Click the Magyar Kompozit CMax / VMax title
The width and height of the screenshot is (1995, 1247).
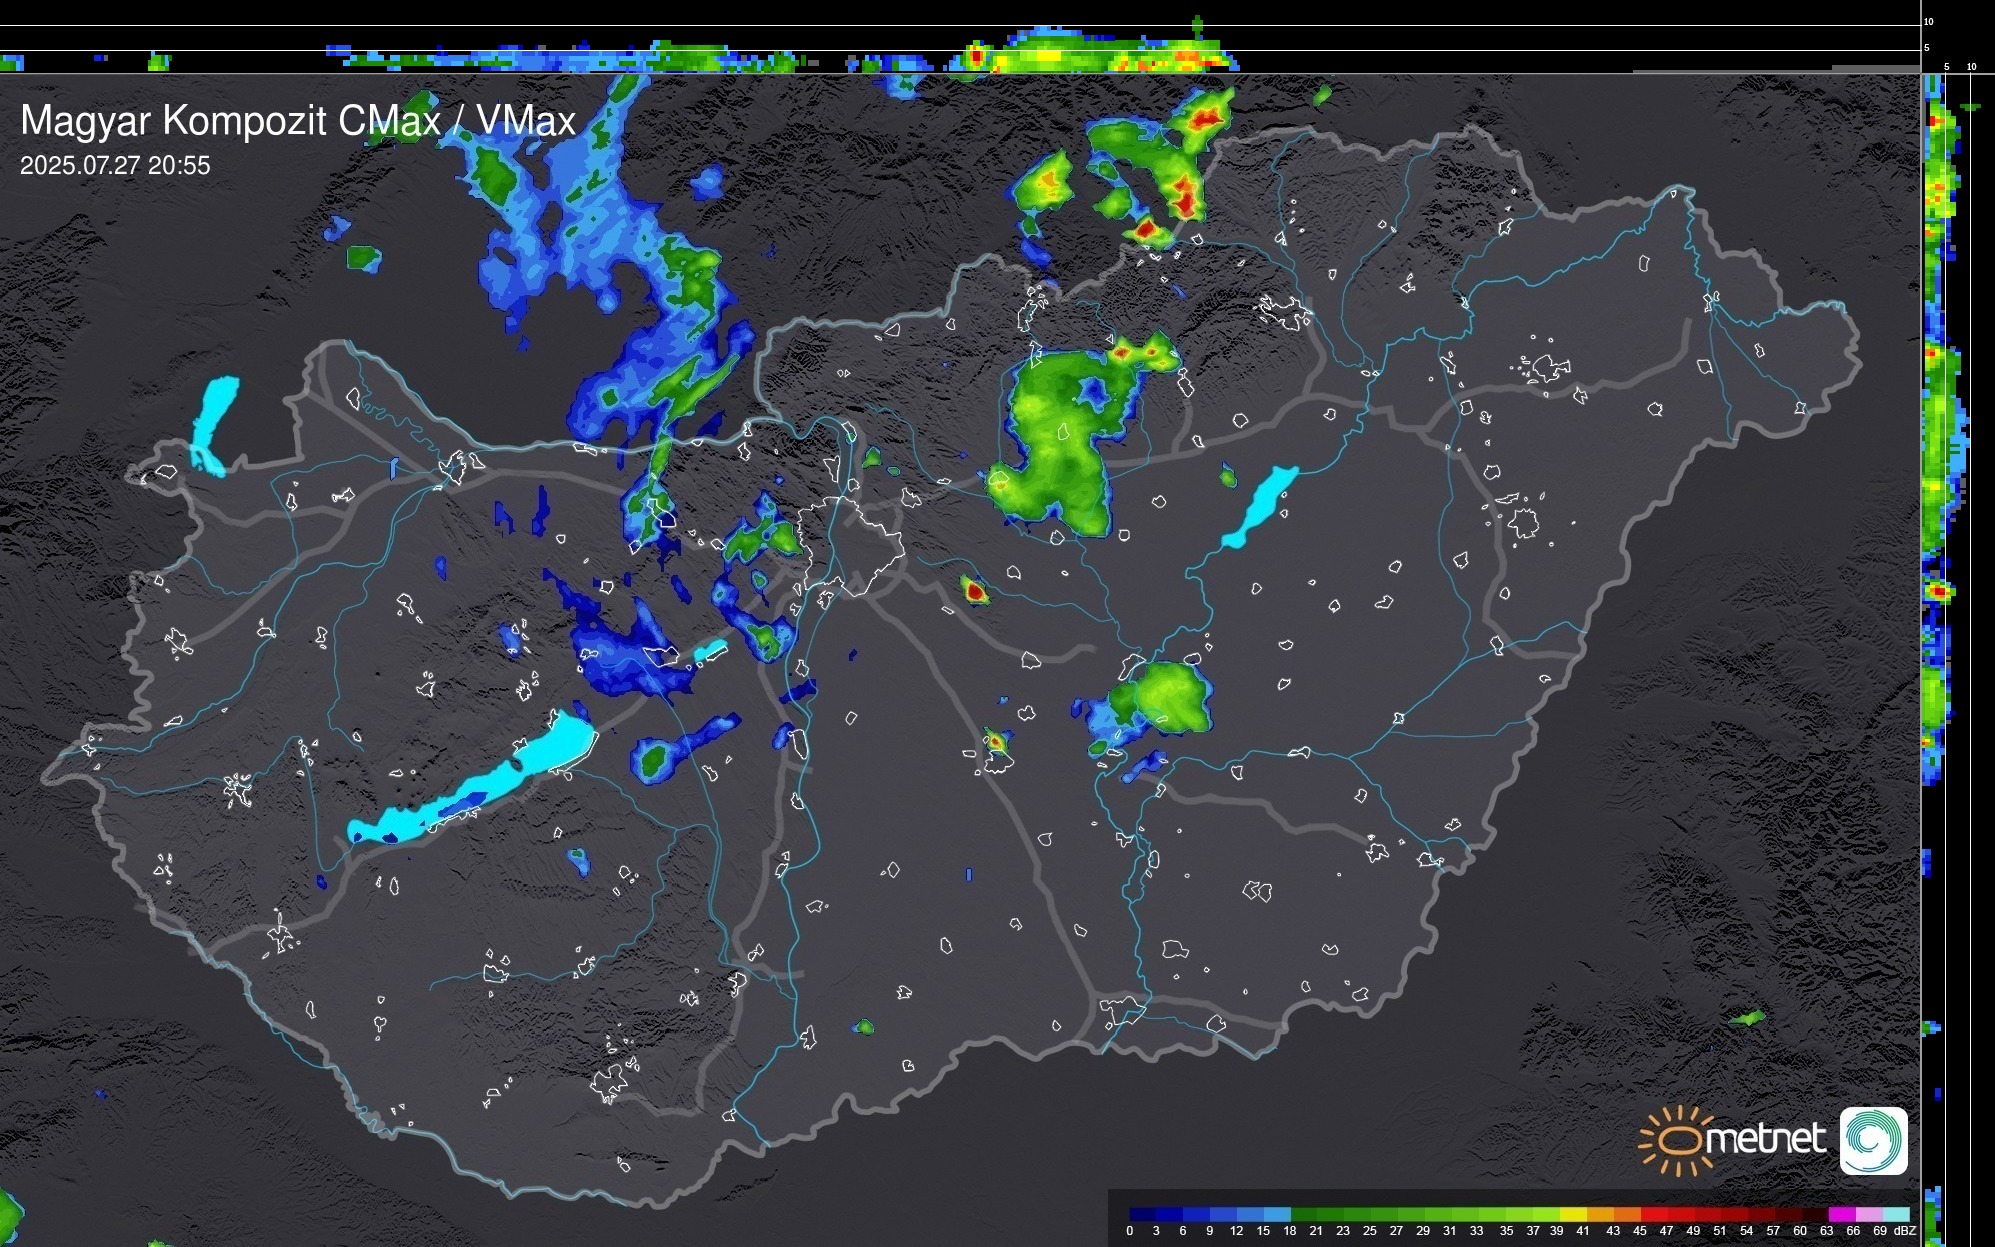(298, 121)
